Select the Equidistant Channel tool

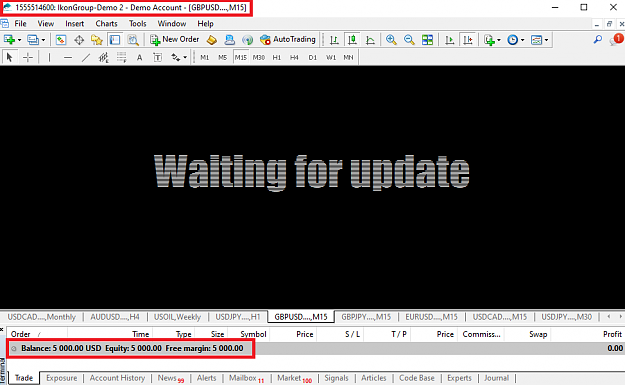click(104, 57)
